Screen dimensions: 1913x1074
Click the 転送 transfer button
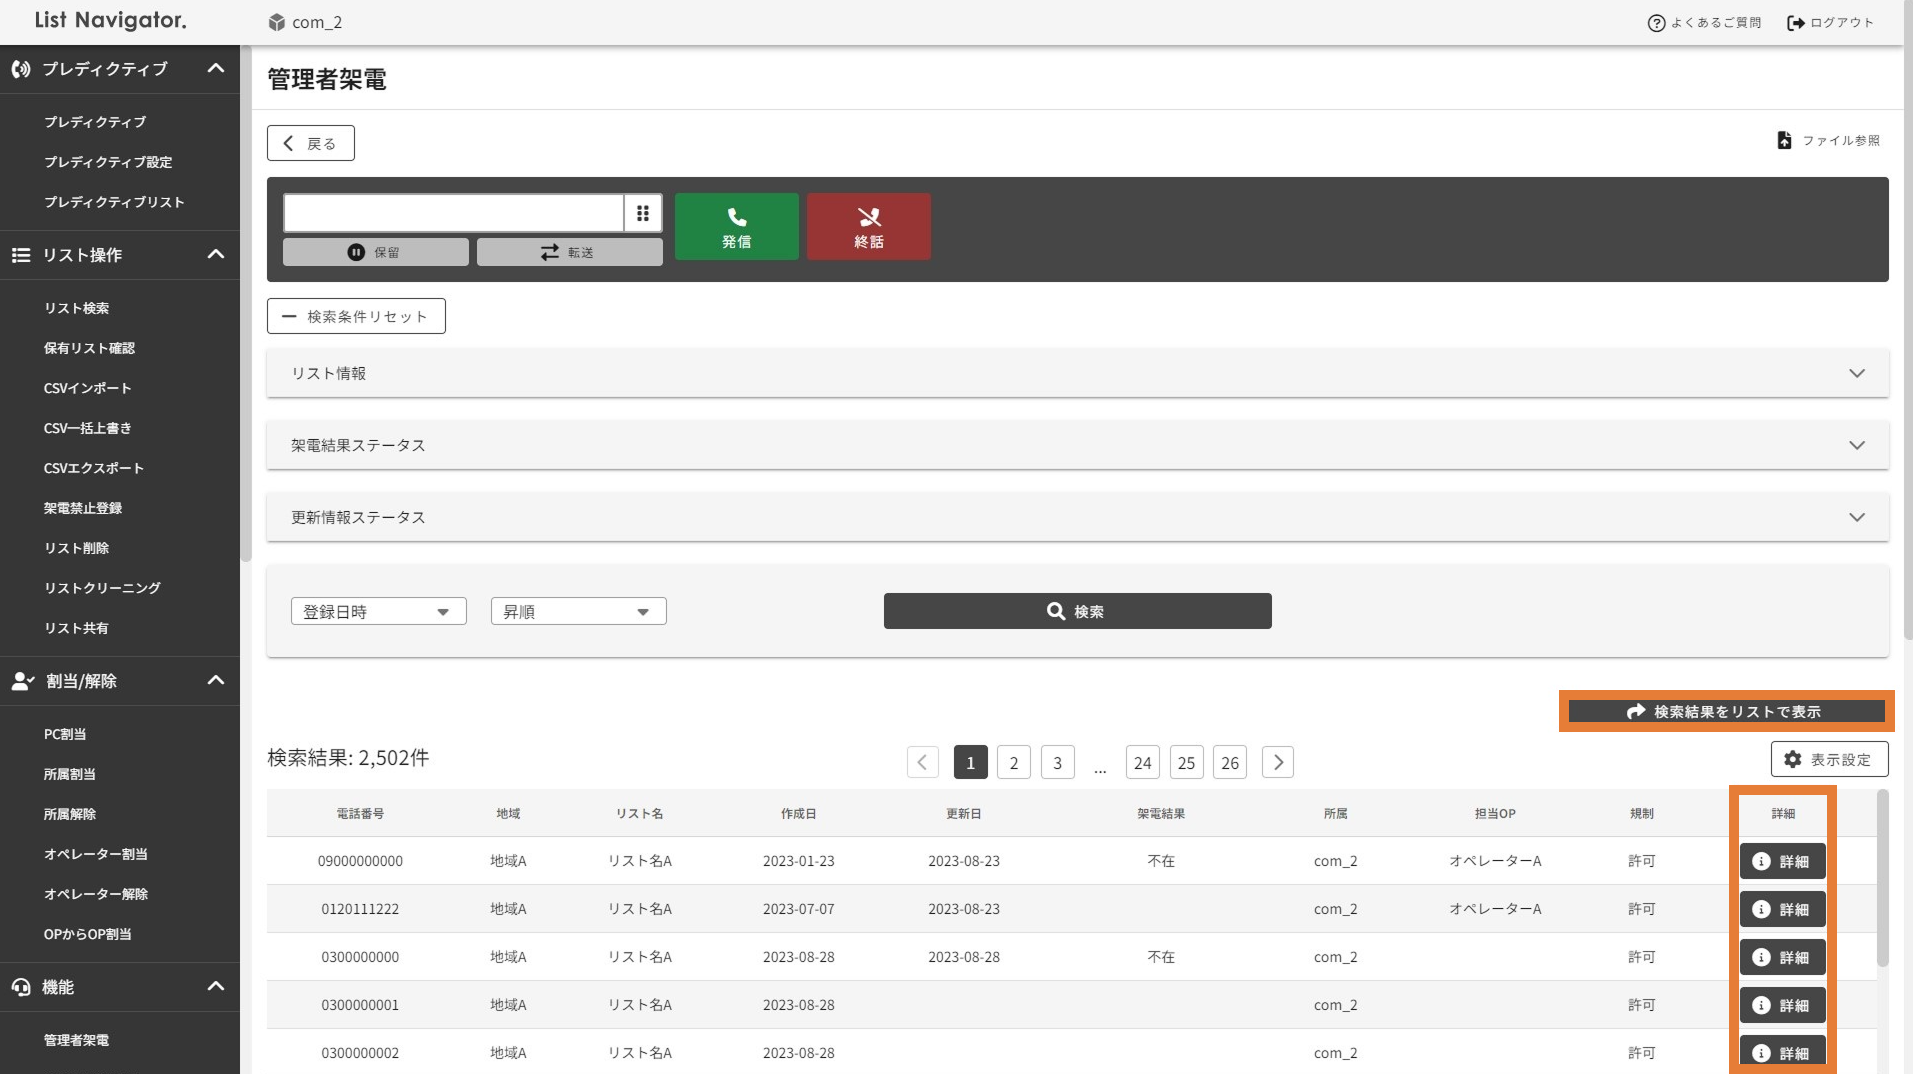[x=569, y=252]
